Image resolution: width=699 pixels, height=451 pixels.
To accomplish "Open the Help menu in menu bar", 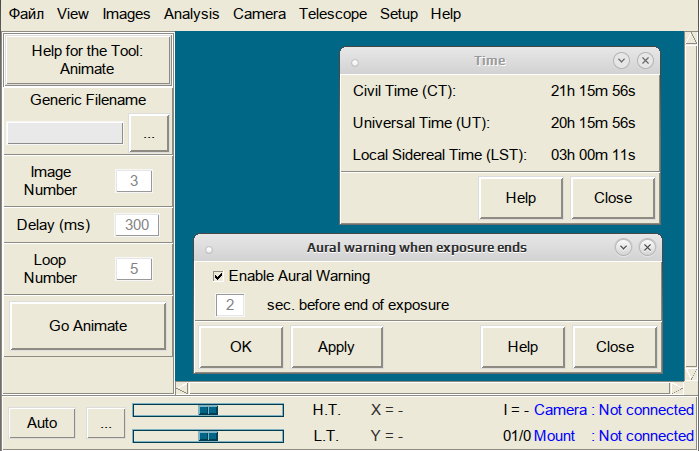I will click(x=446, y=14).
